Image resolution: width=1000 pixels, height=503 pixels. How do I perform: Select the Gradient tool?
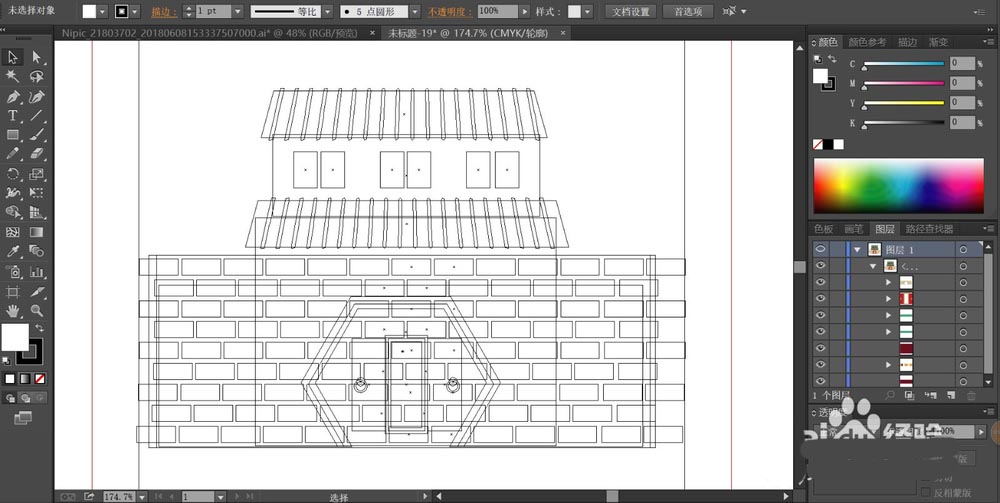pos(37,232)
